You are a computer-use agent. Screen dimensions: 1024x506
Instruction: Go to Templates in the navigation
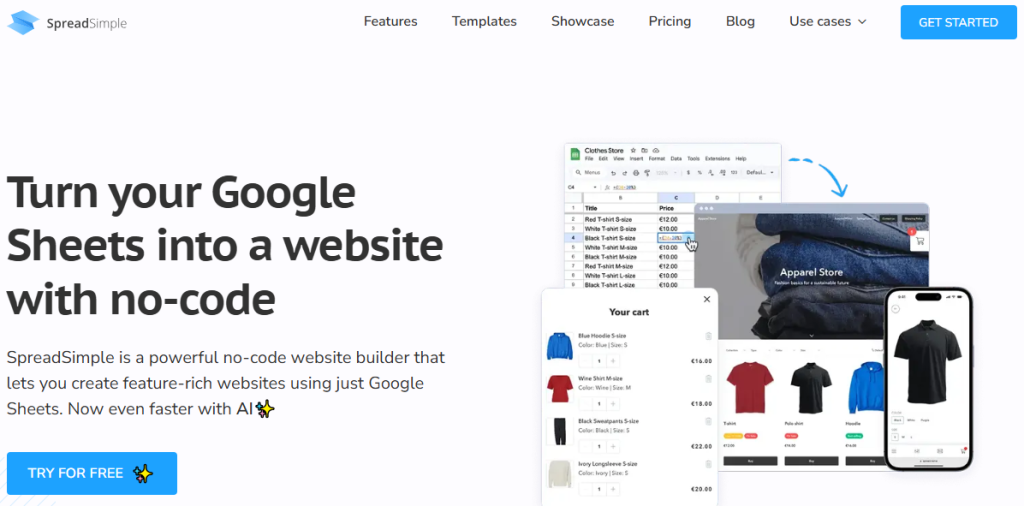[x=484, y=22]
